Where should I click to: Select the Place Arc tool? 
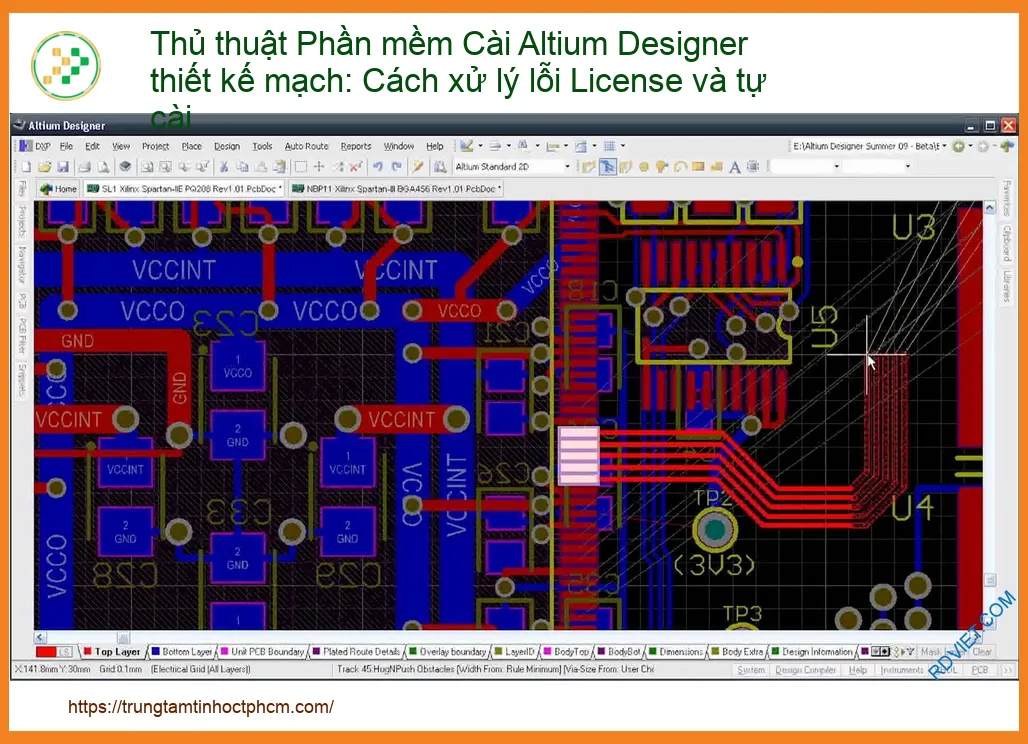point(680,167)
